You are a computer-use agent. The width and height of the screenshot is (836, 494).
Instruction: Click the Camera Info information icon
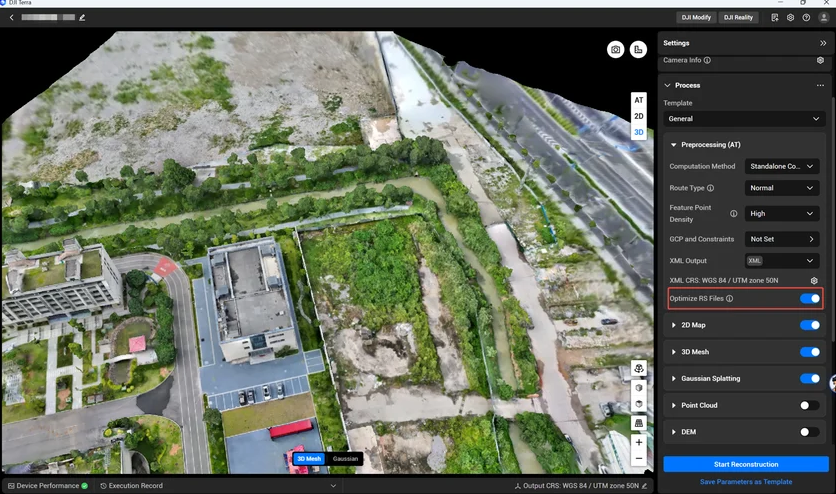coord(707,60)
